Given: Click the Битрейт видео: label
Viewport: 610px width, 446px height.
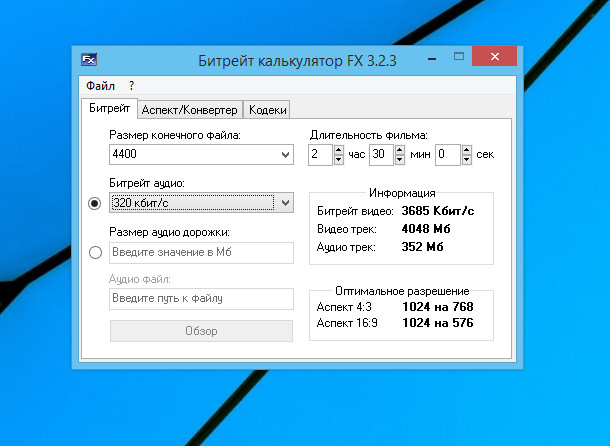Looking at the screenshot, I should click(355, 211).
